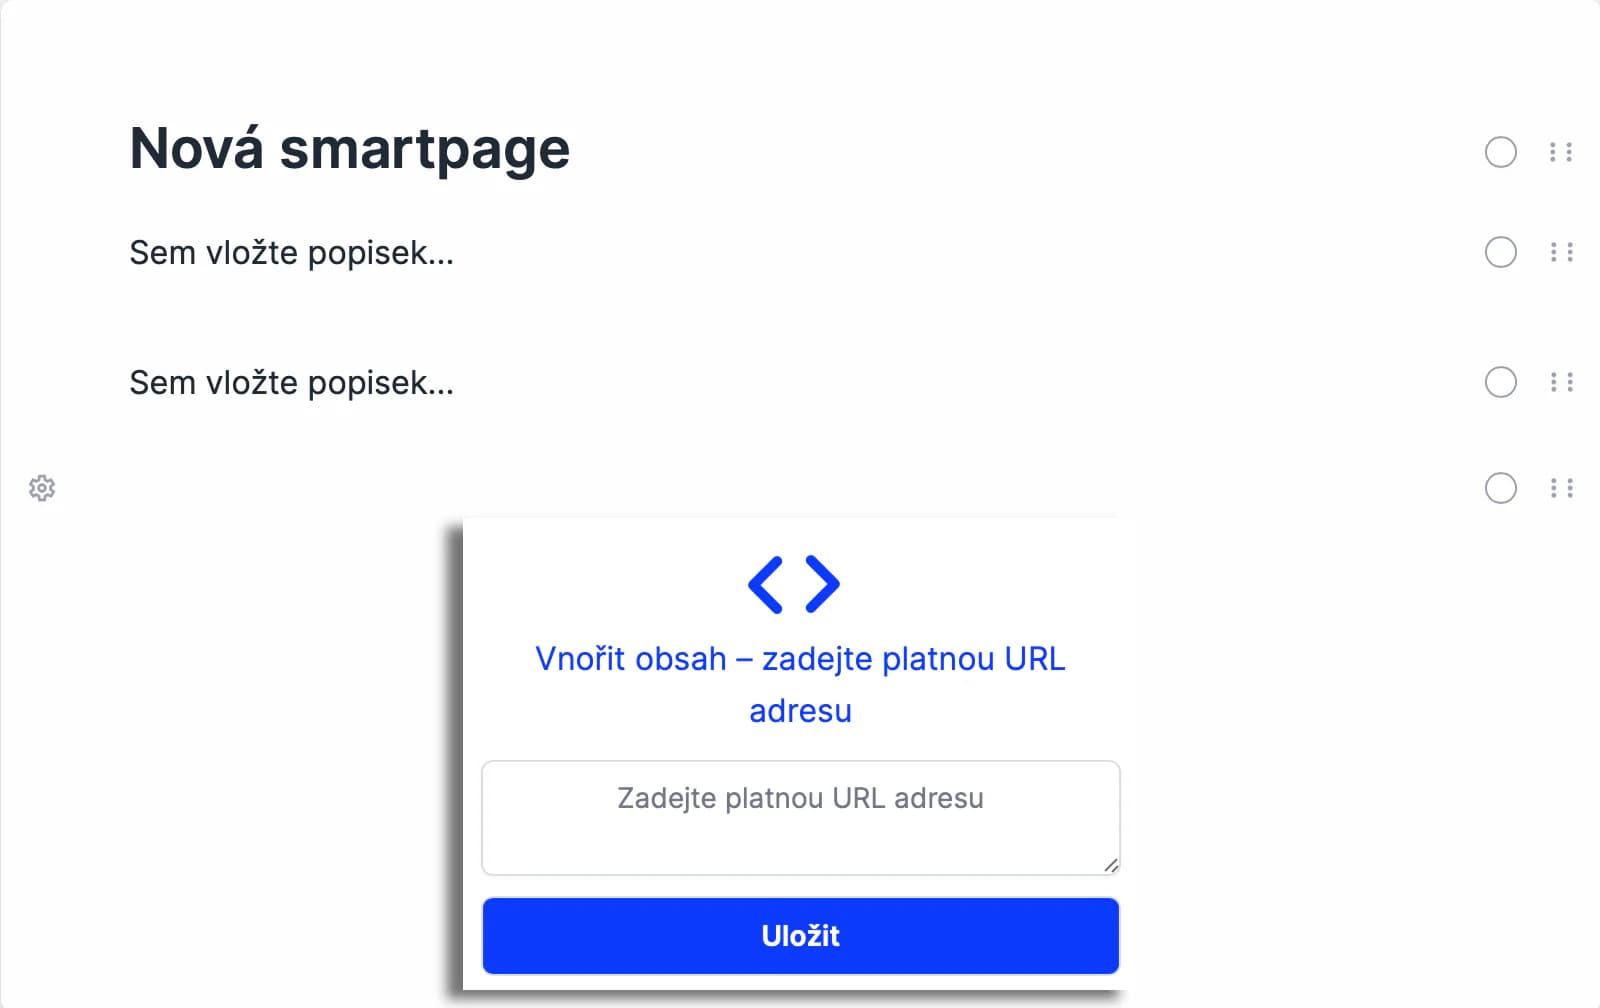Screen dimensions: 1600x1008
Task: Open the block settings gear icon
Action: click(42, 488)
